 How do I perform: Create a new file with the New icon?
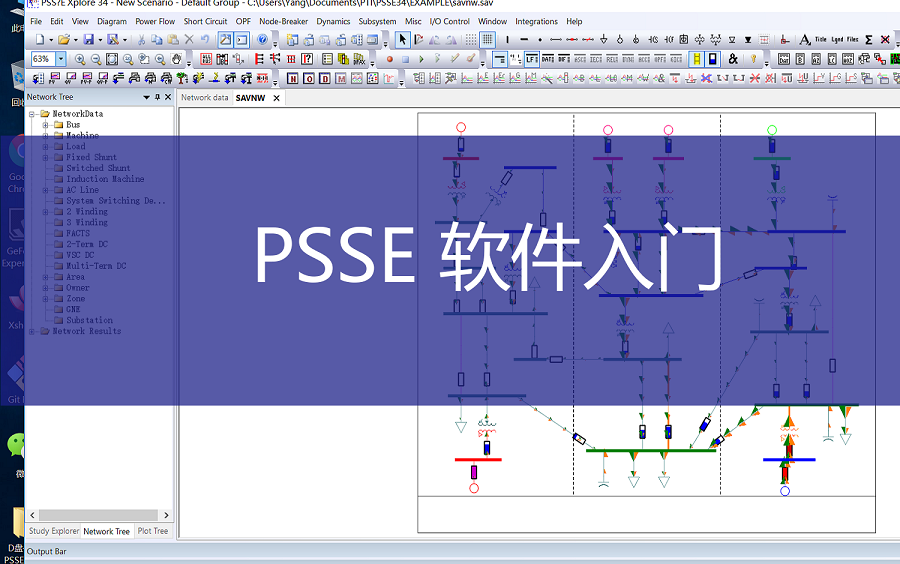pos(40,39)
